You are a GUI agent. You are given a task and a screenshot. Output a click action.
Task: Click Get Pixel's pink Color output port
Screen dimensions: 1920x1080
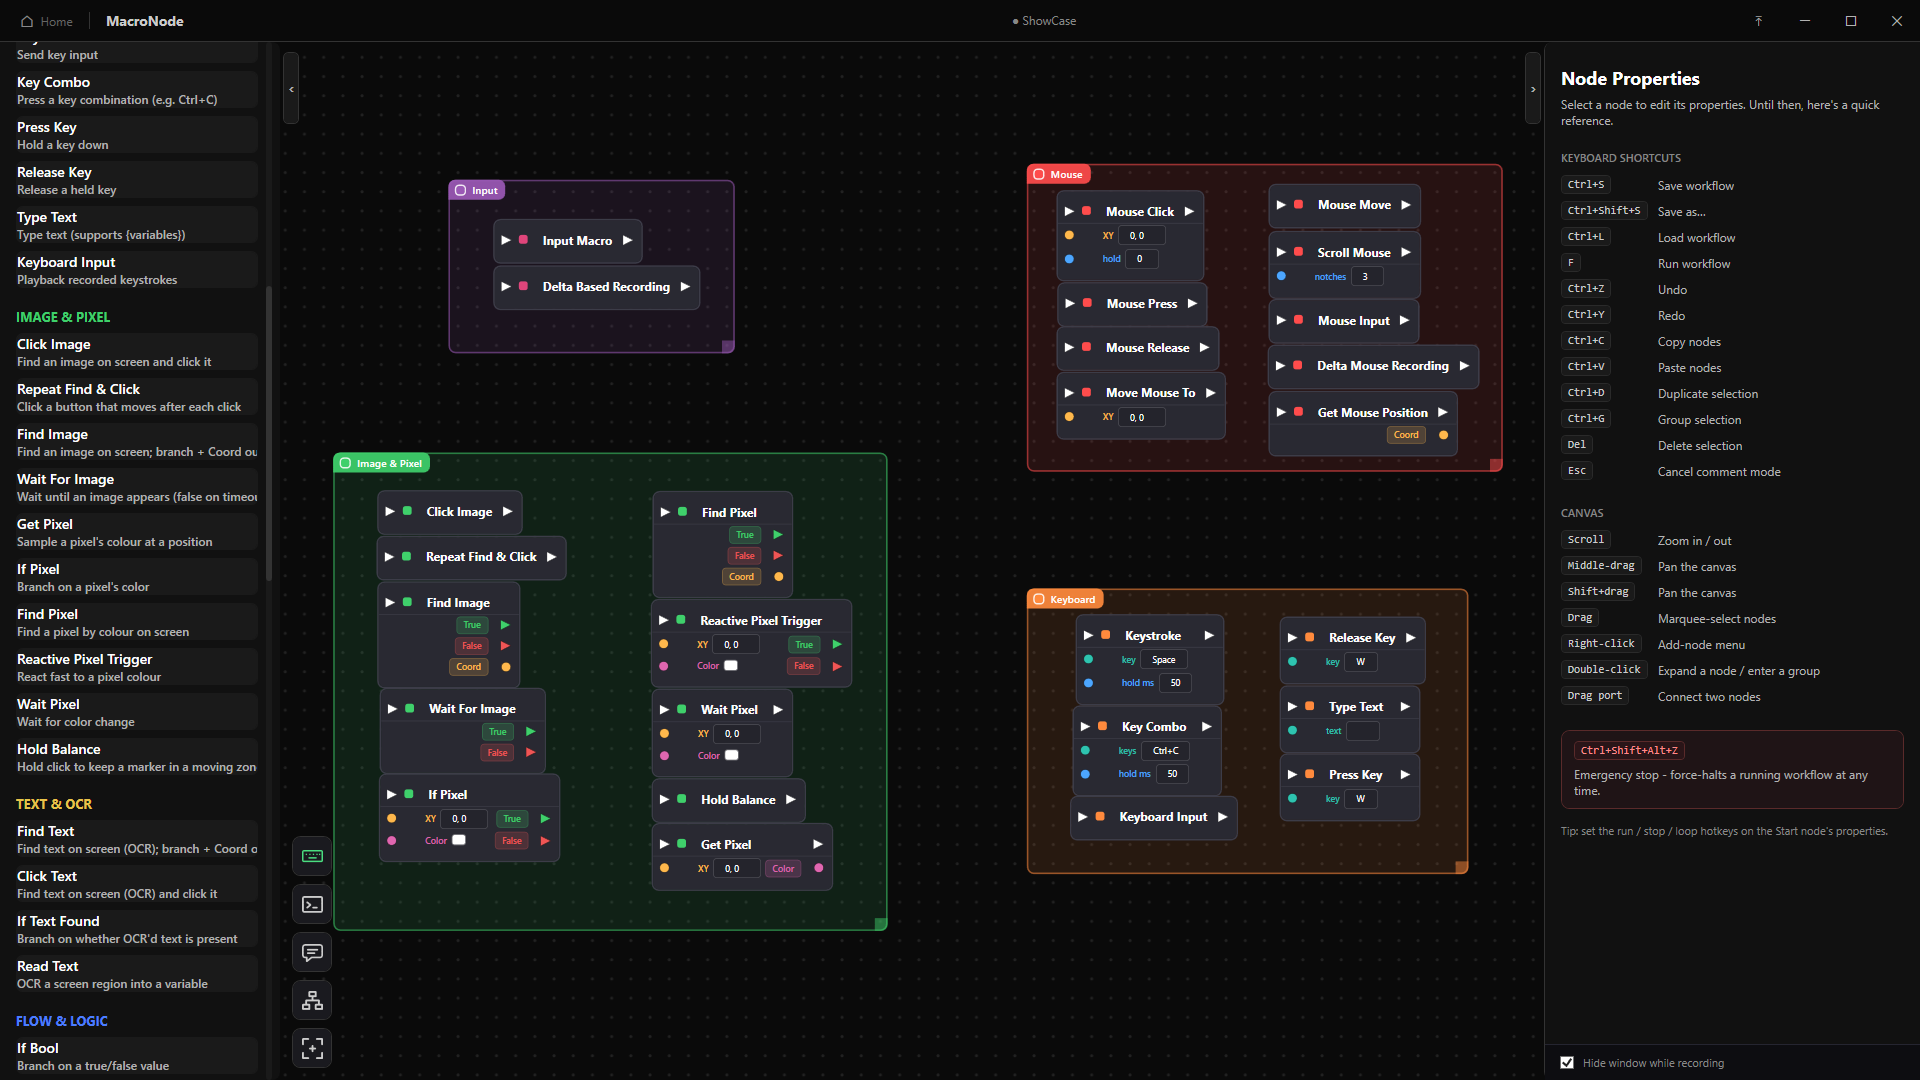point(819,868)
